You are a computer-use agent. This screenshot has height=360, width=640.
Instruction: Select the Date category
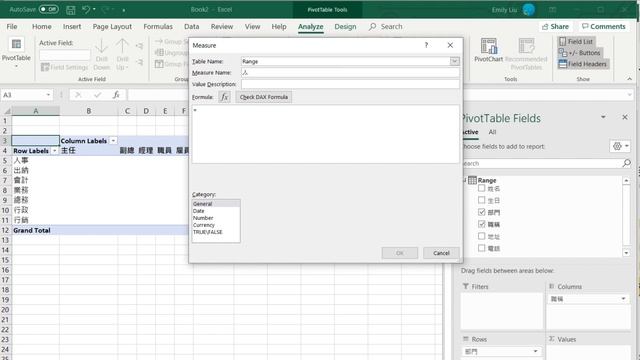(216, 211)
